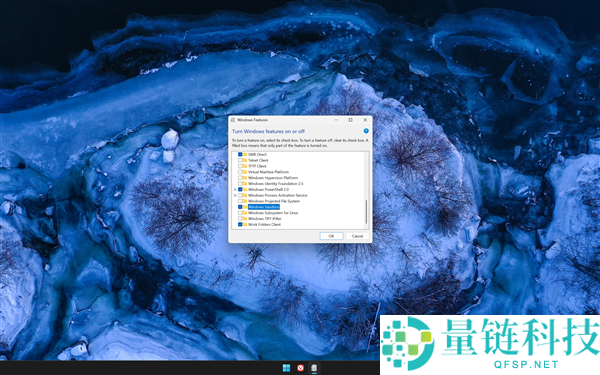The height and width of the screenshot is (375, 600).
Task: Select the 'Telnet Client' label
Action: (x=258, y=160)
